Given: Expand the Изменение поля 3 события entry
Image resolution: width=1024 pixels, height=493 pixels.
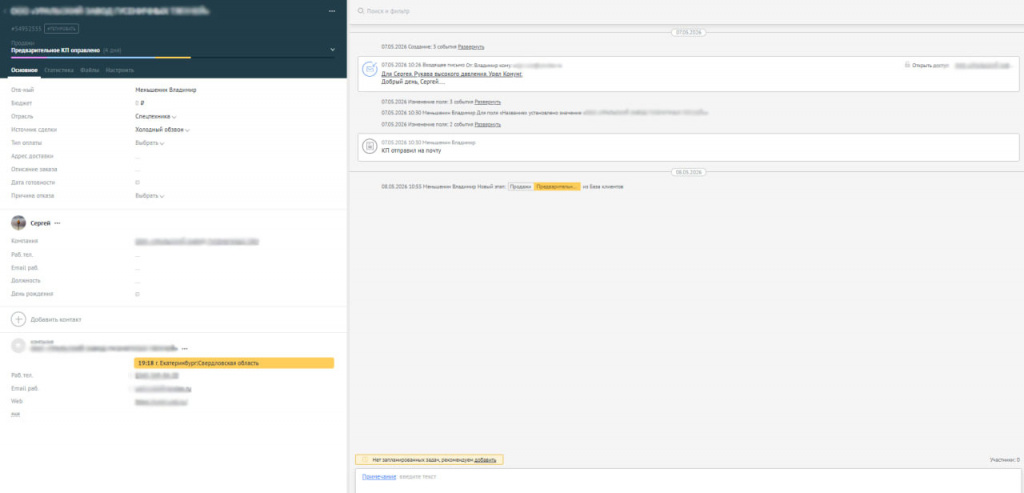Looking at the screenshot, I should 487,102.
